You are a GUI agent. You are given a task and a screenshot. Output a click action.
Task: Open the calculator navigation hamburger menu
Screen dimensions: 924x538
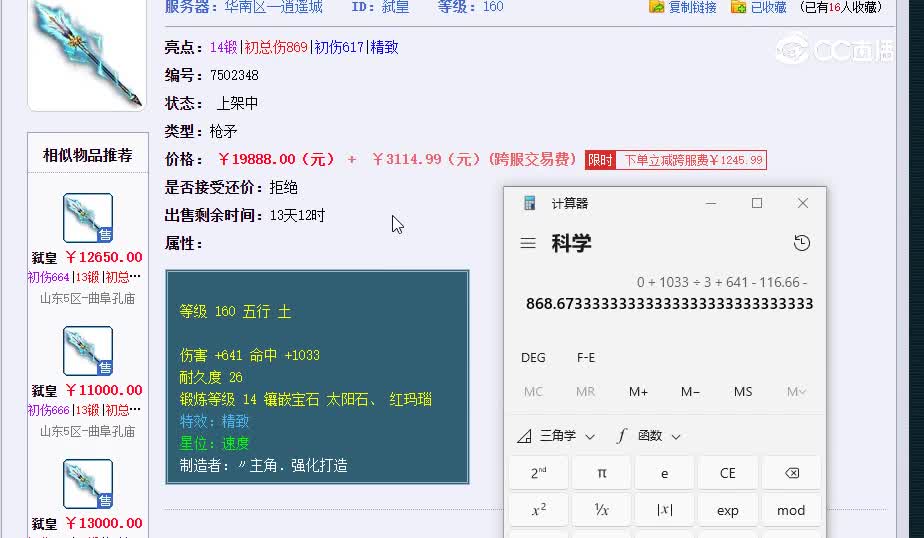pos(528,243)
